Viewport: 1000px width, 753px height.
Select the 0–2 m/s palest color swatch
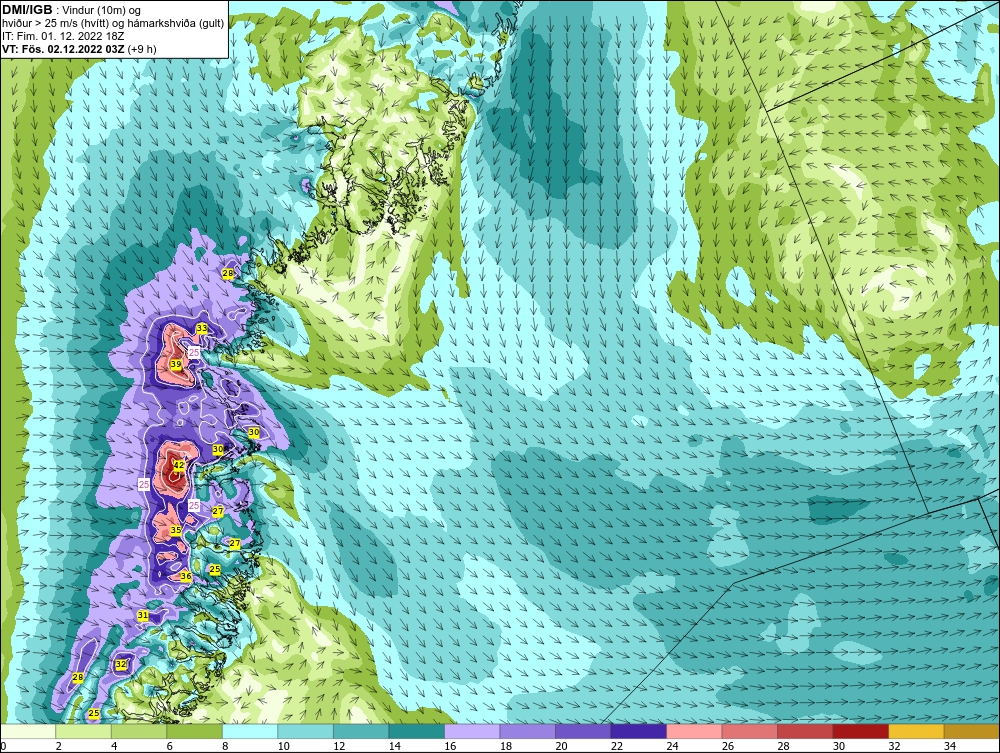point(28,731)
